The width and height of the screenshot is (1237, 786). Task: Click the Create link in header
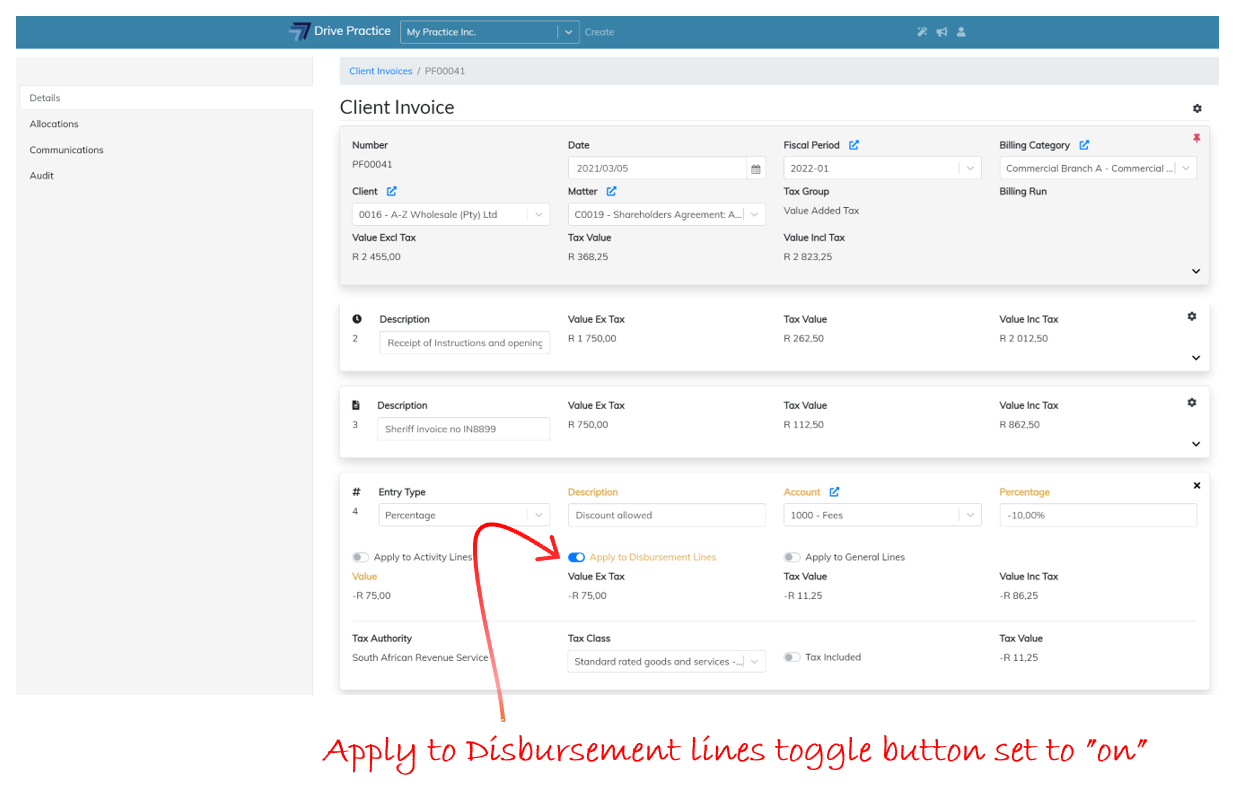599,32
